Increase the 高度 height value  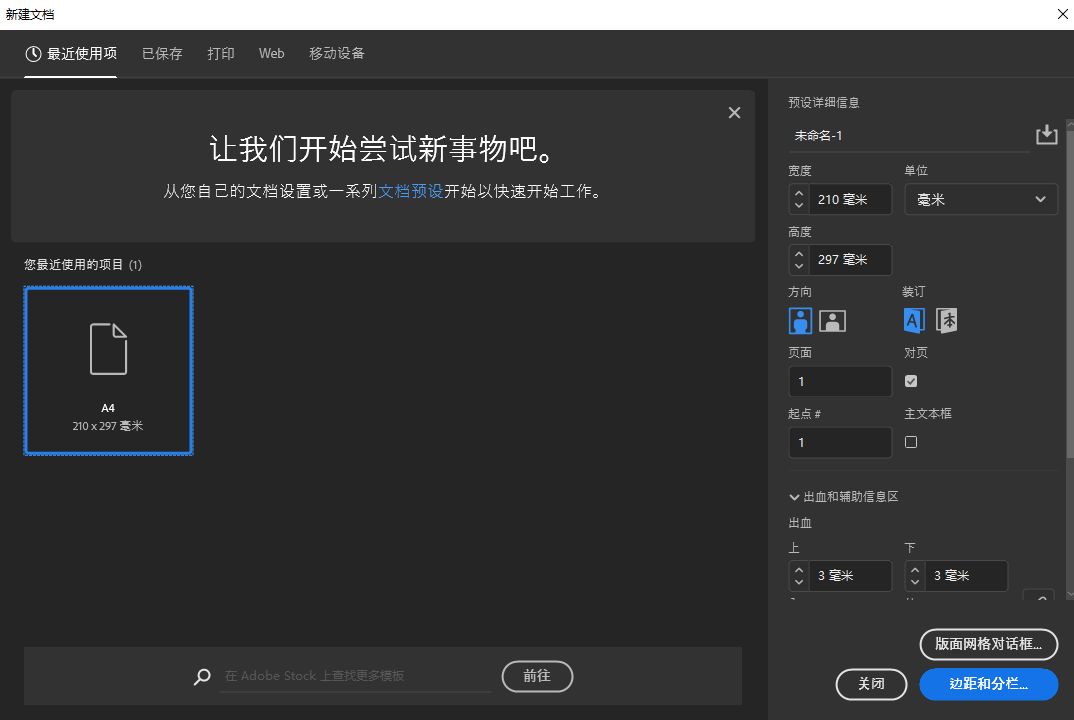click(x=799, y=253)
